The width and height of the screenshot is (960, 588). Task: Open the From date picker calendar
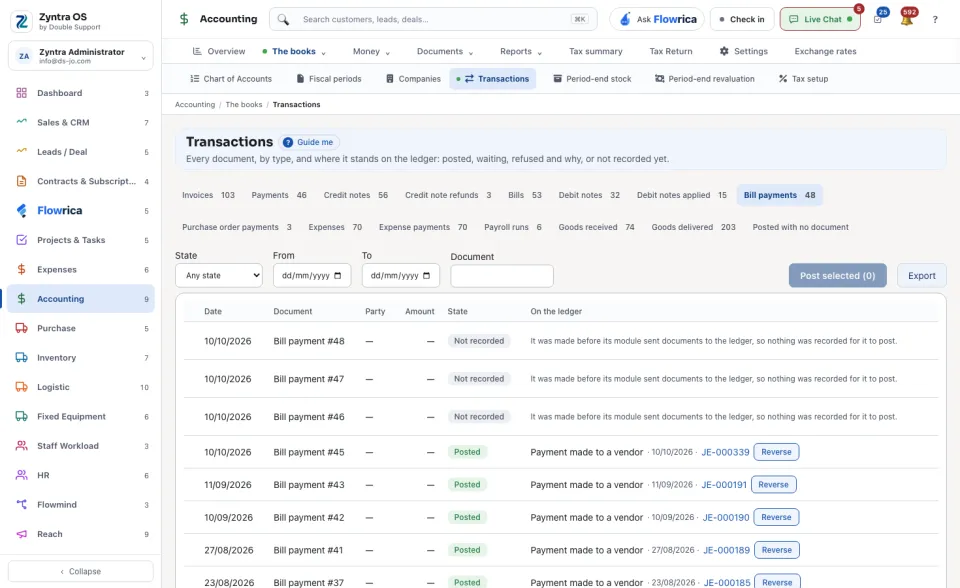pos(337,276)
